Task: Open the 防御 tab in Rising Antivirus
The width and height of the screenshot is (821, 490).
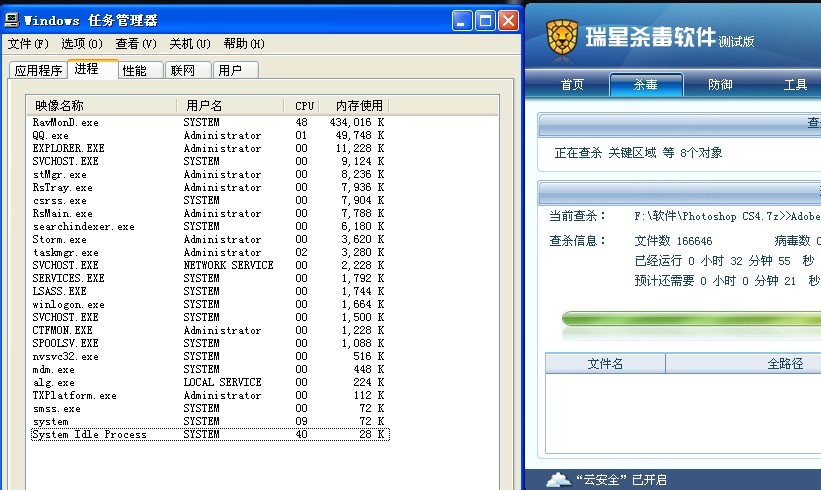Action: (x=720, y=85)
